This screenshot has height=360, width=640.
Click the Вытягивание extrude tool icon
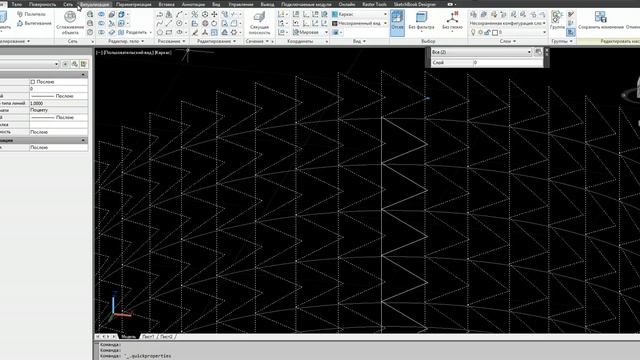20,23
